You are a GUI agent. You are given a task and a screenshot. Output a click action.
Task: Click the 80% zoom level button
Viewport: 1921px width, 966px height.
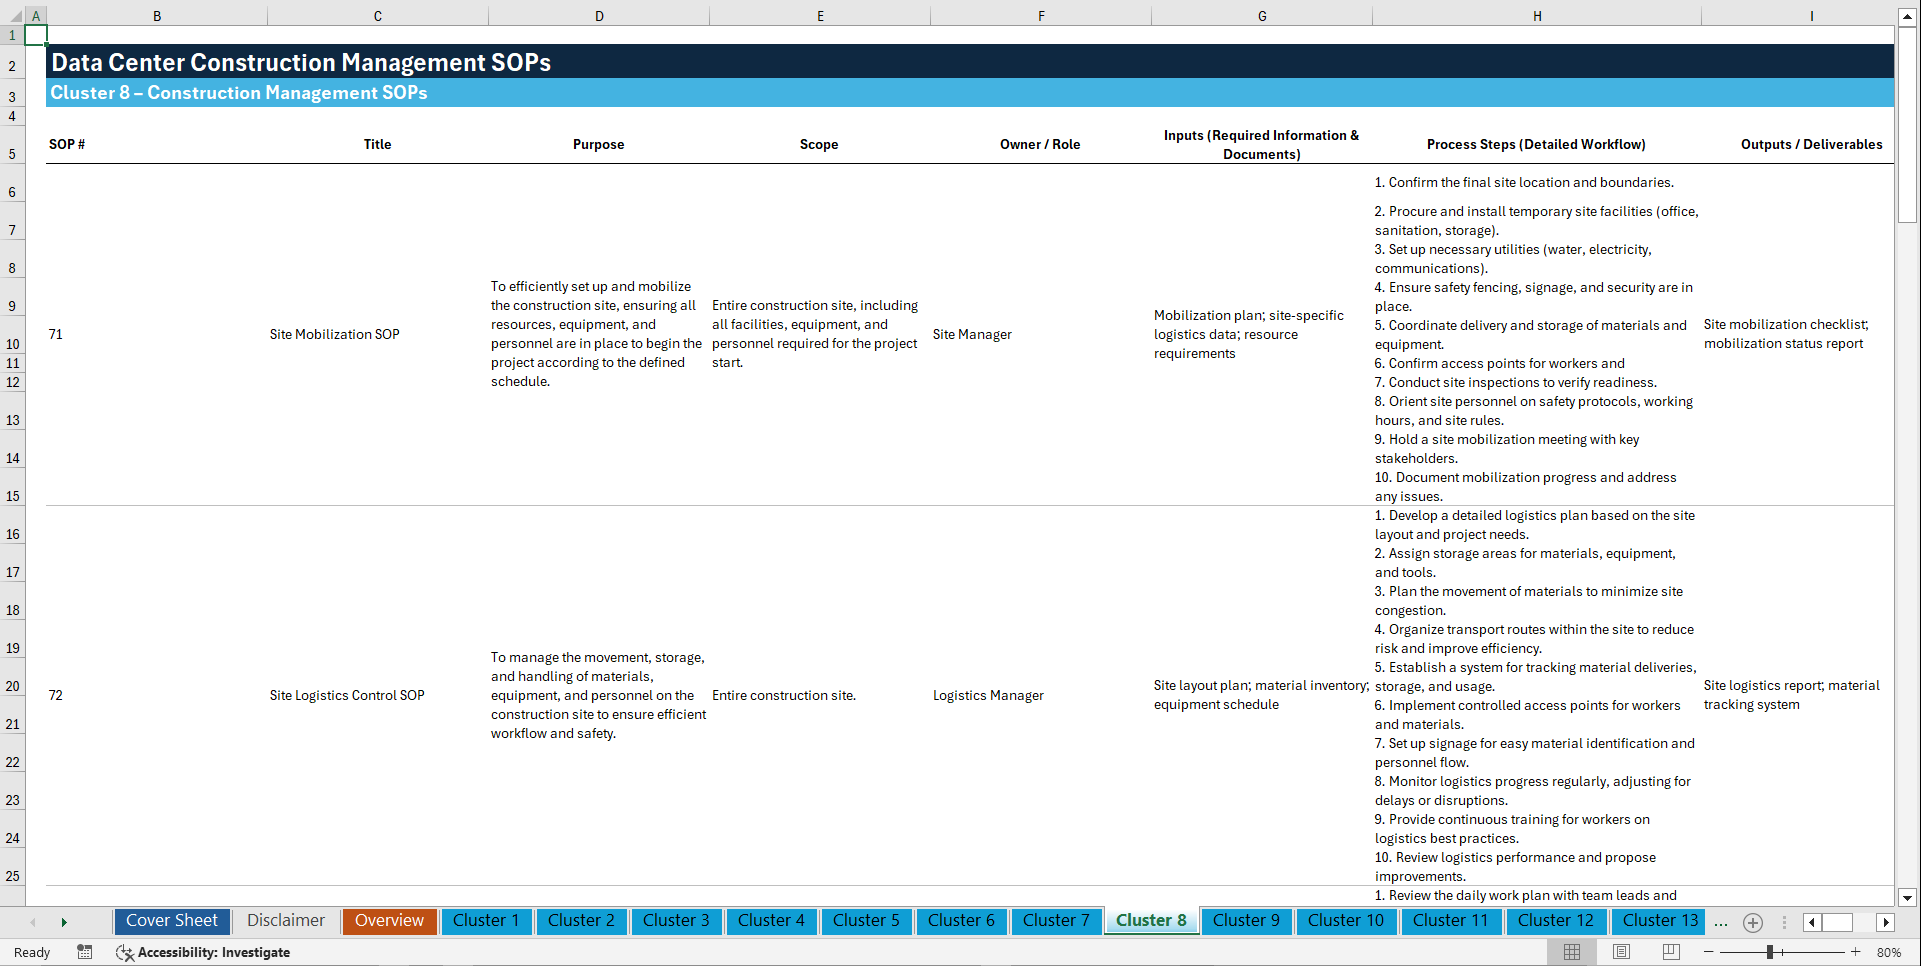[x=1890, y=952]
